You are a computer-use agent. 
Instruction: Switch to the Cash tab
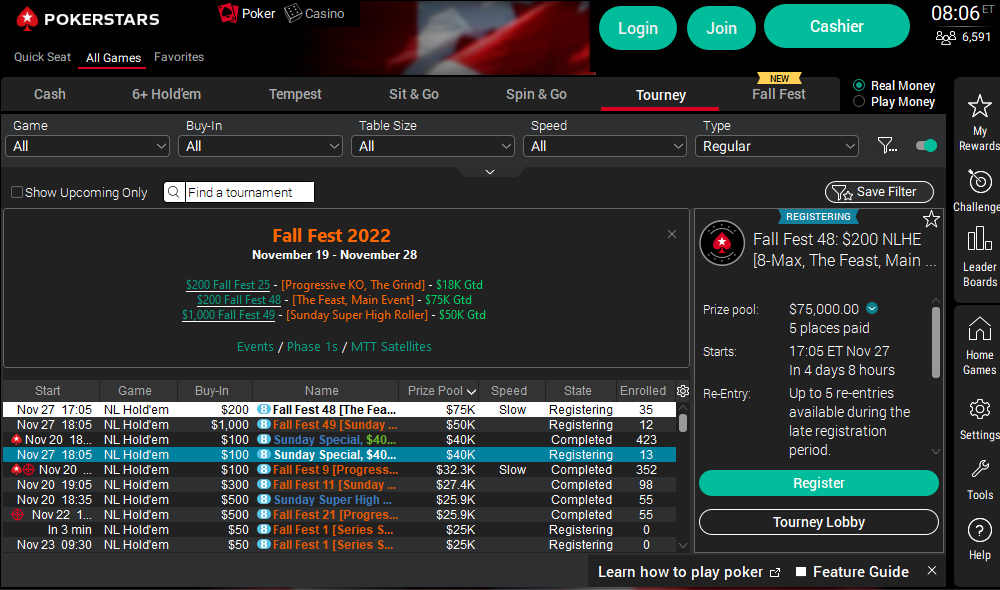[50, 94]
